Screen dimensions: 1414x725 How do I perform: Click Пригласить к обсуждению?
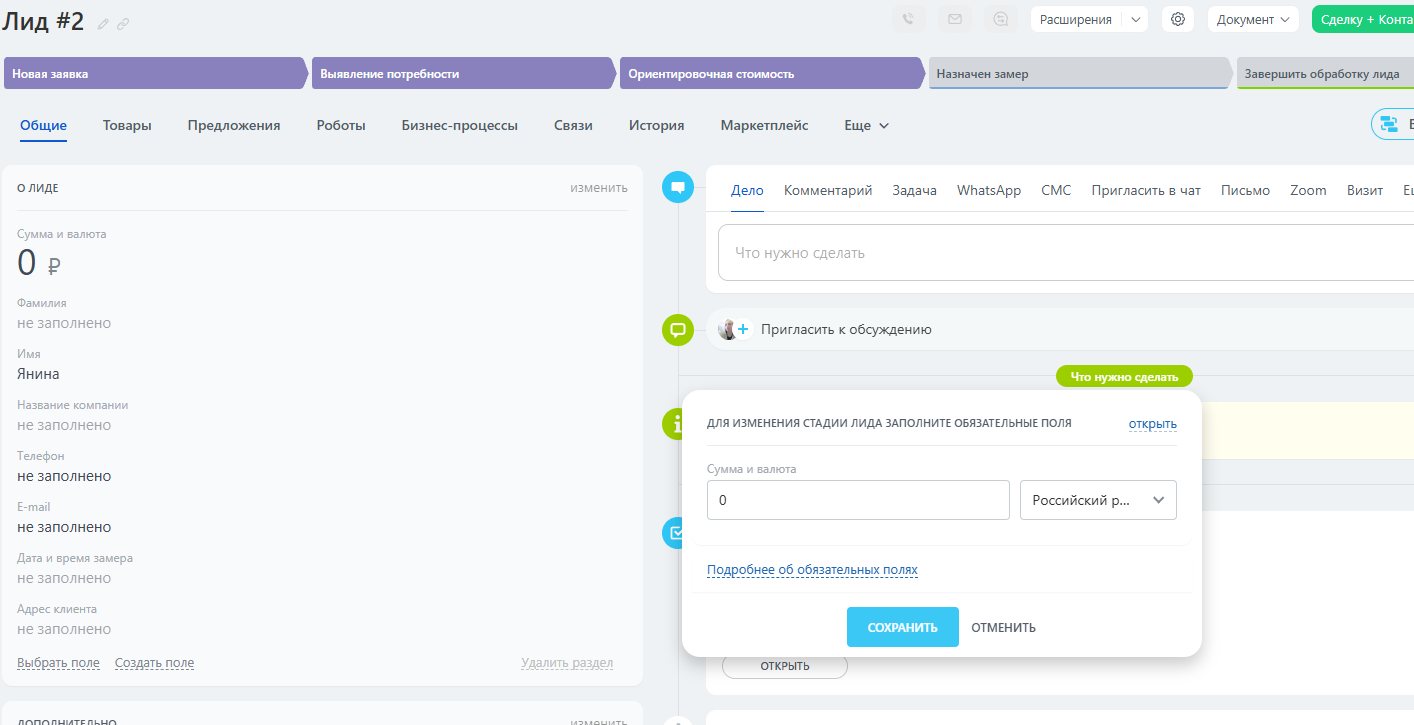pyautogui.click(x=846, y=329)
